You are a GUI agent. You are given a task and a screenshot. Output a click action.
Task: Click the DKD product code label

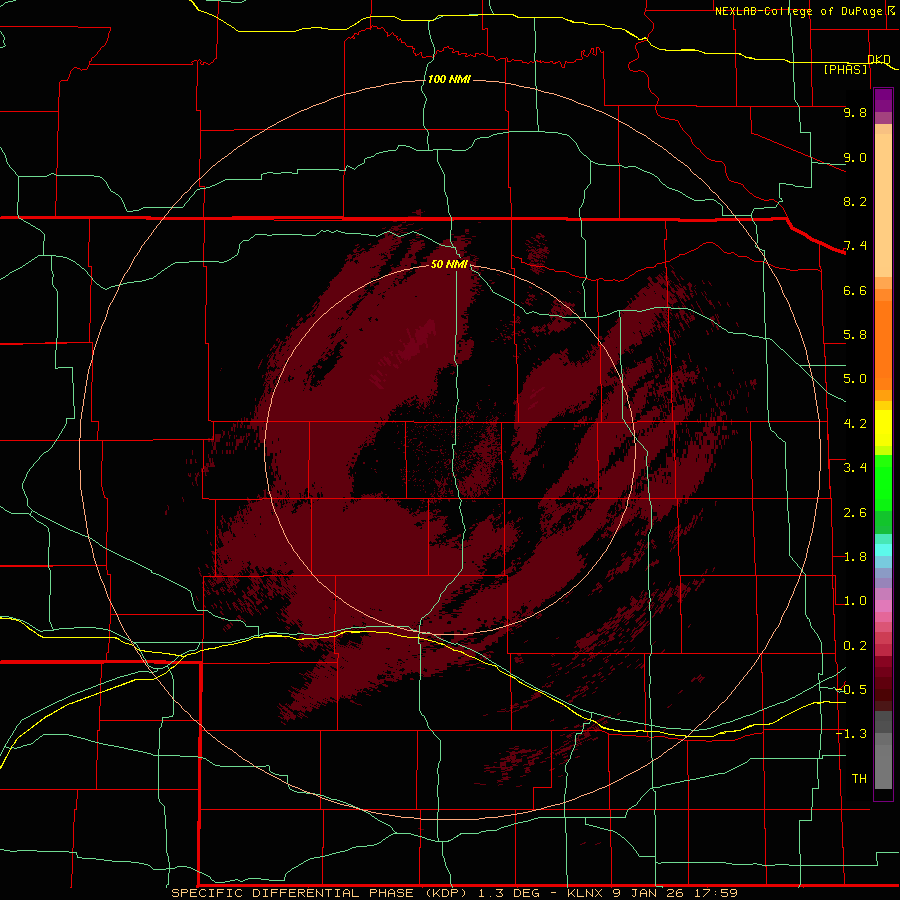click(x=879, y=59)
